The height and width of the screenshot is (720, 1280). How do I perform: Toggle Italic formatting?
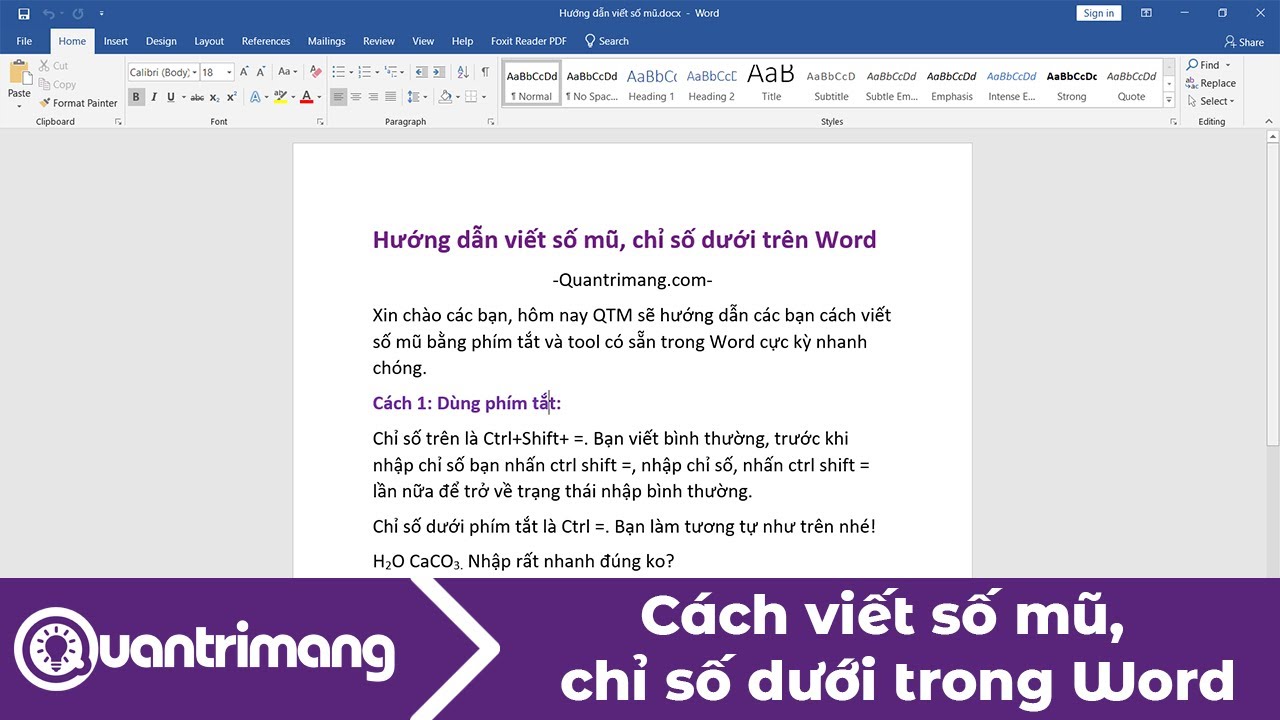tap(154, 97)
